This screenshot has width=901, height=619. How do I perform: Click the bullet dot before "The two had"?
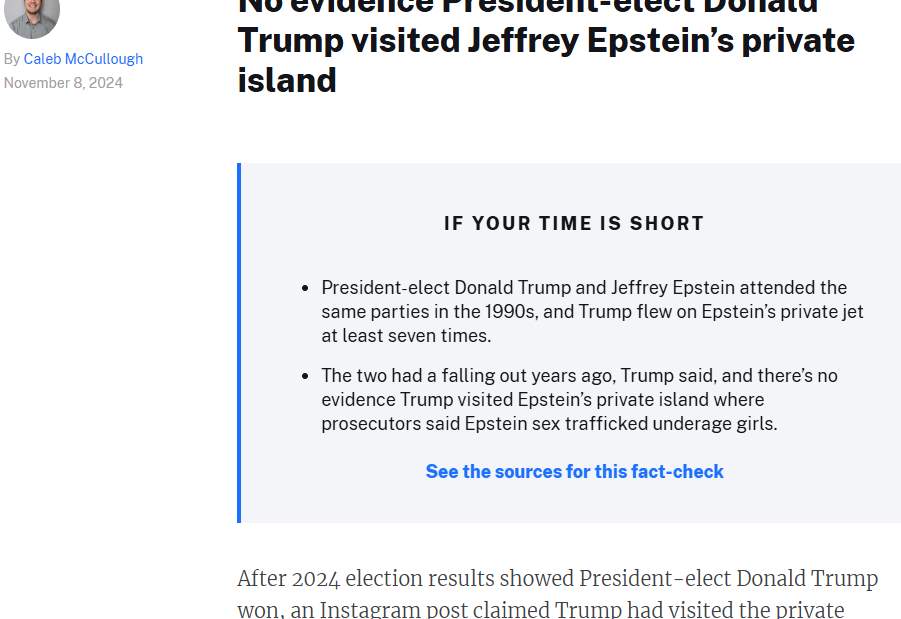pos(305,376)
